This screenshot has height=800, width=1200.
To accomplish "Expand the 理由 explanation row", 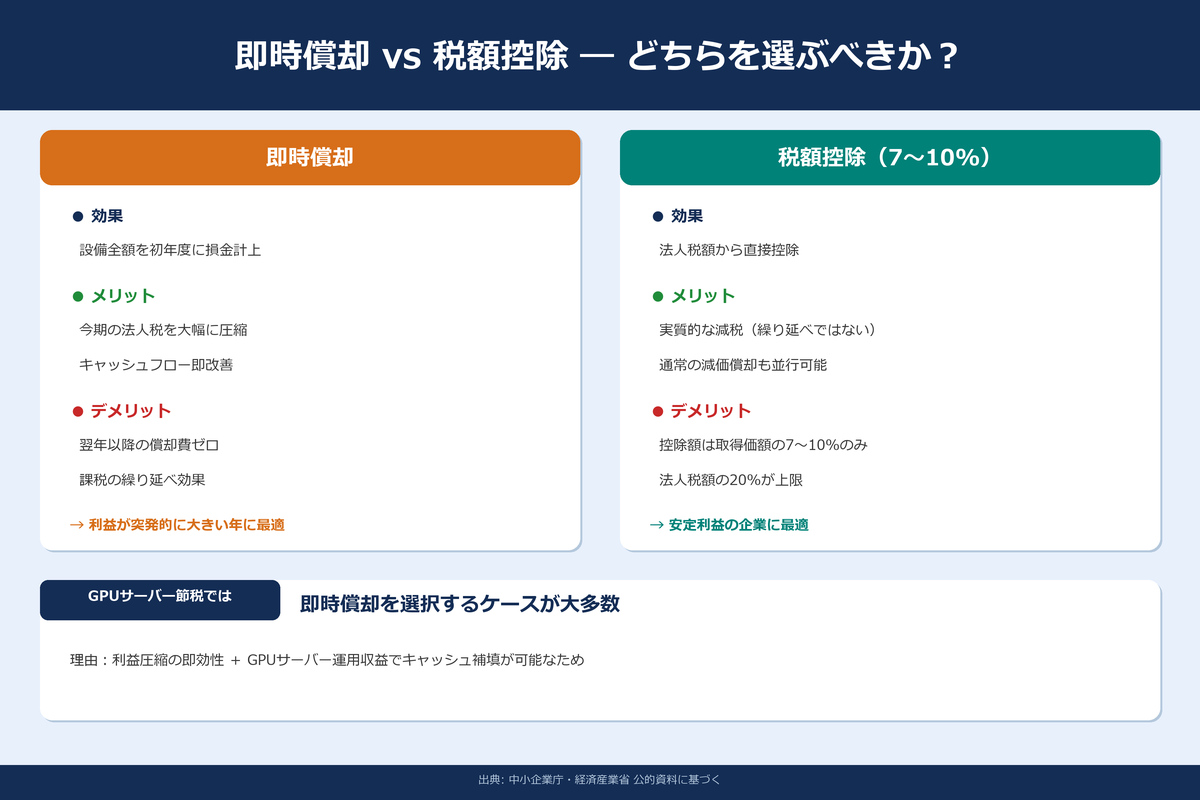I will 328,660.
